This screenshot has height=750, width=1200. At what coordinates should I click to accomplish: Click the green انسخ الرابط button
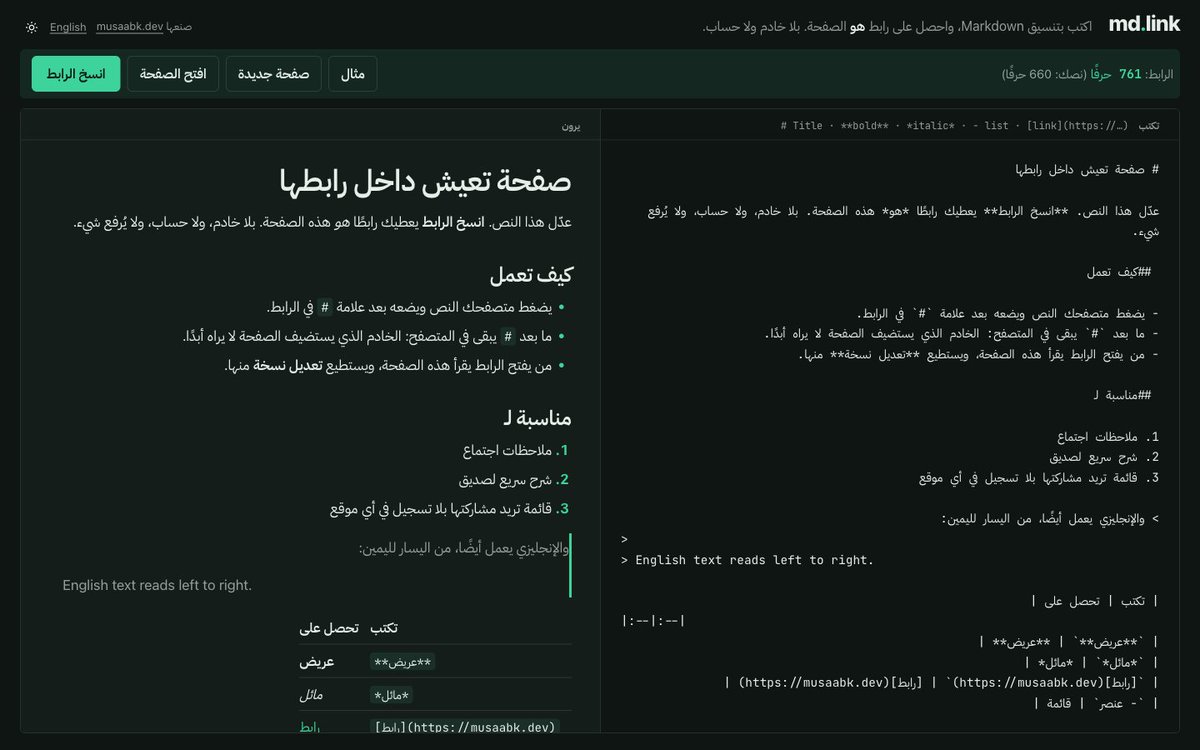click(x=76, y=74)
